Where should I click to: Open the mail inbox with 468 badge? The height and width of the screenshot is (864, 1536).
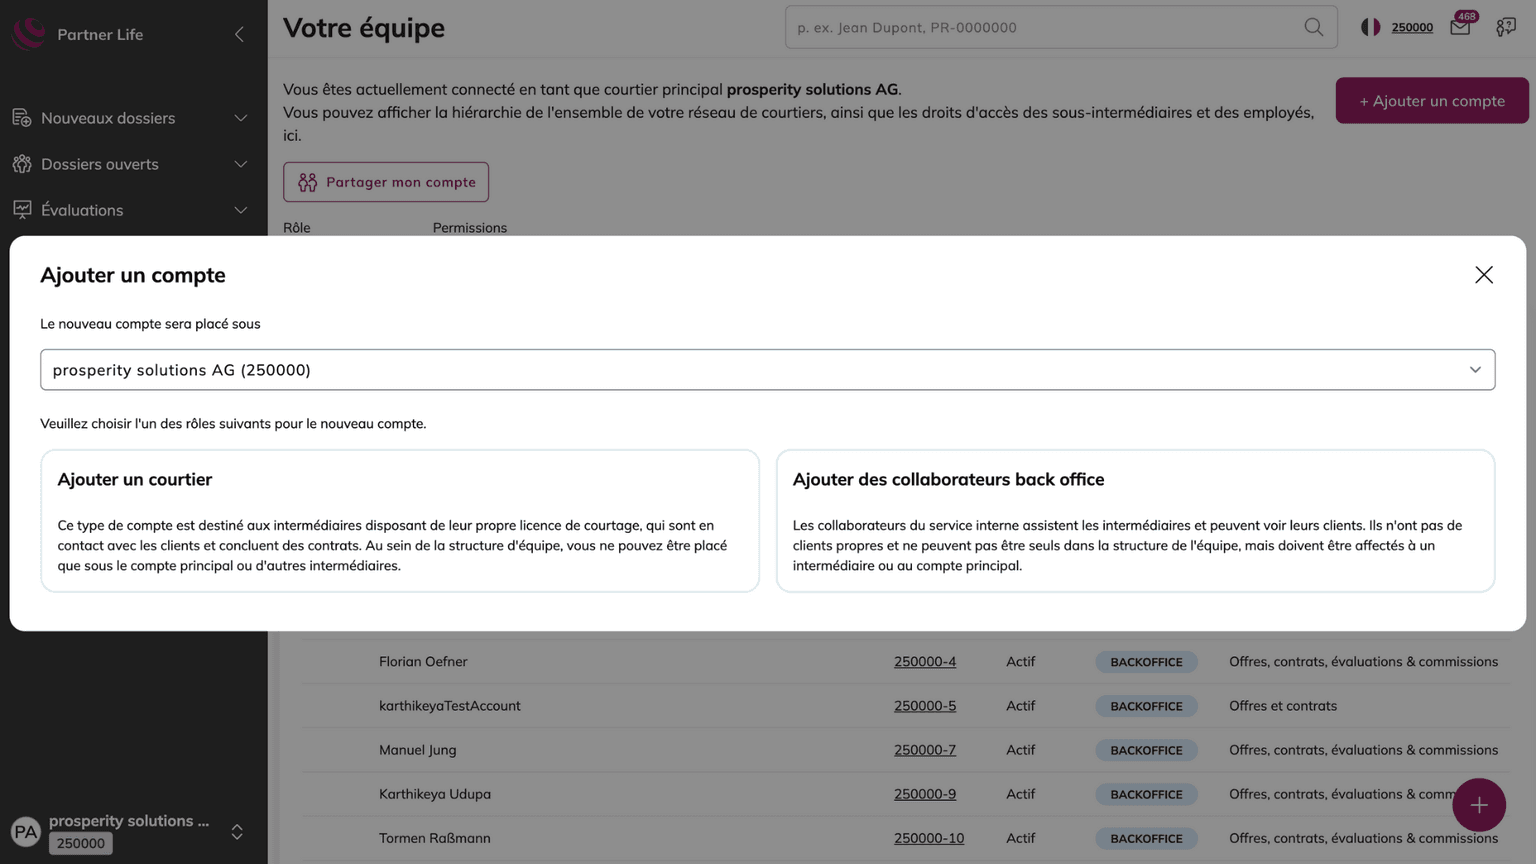coord(1460,27)
